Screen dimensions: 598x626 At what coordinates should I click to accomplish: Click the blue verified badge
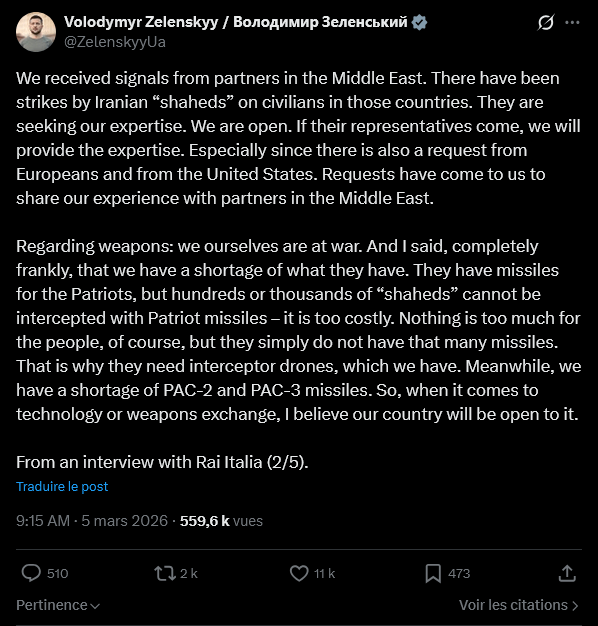(419, 22)
